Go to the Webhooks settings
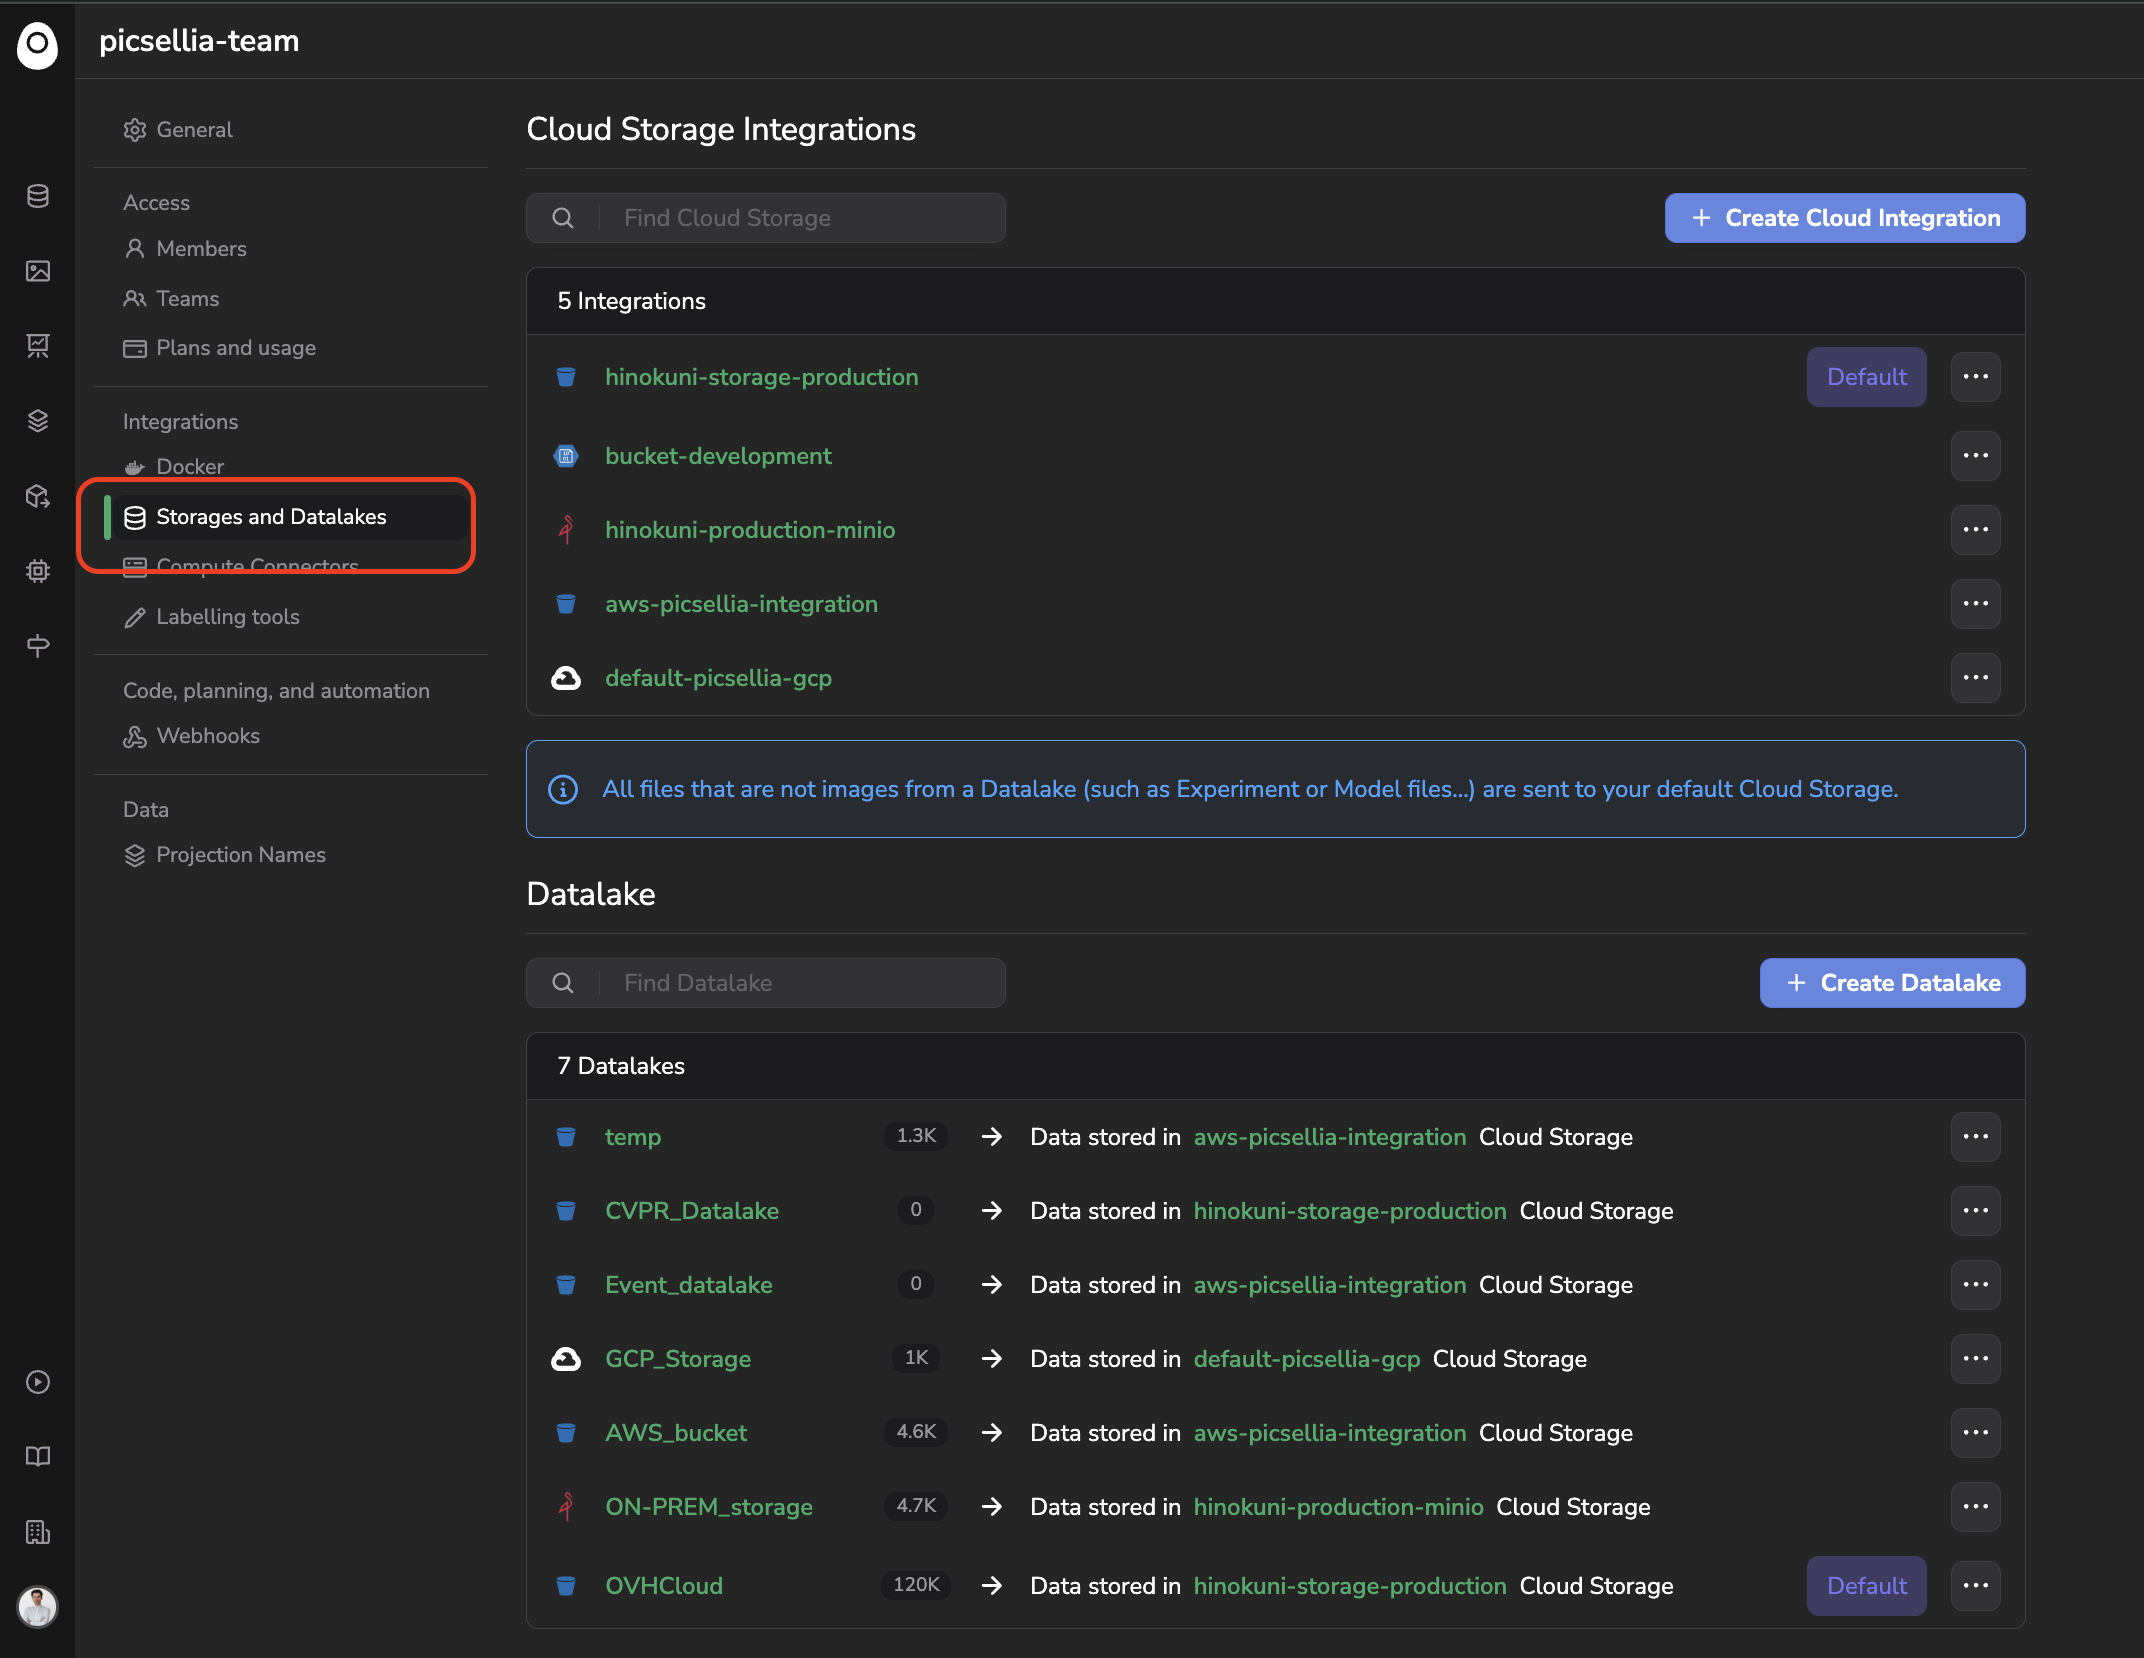 (192, 736)
